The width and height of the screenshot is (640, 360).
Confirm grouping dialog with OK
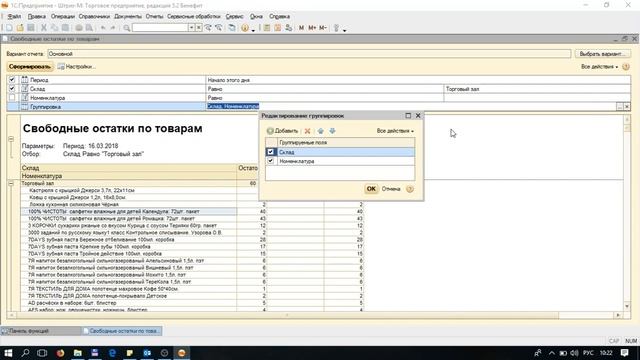tap(371, 189)
